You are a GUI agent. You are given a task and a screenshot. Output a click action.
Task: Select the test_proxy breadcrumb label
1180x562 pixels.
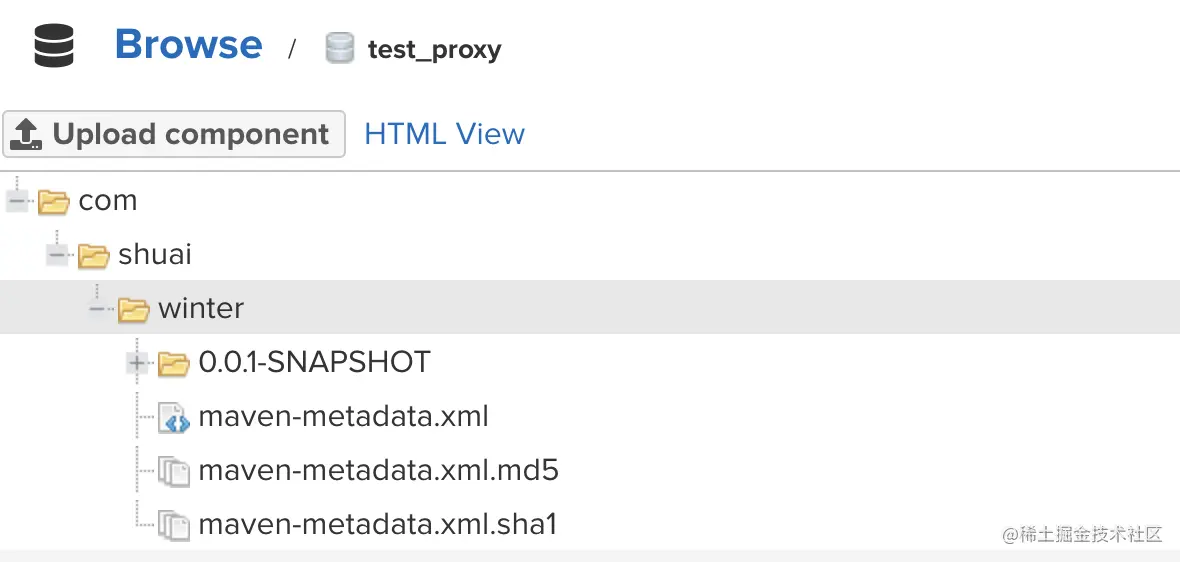[434, 50]
